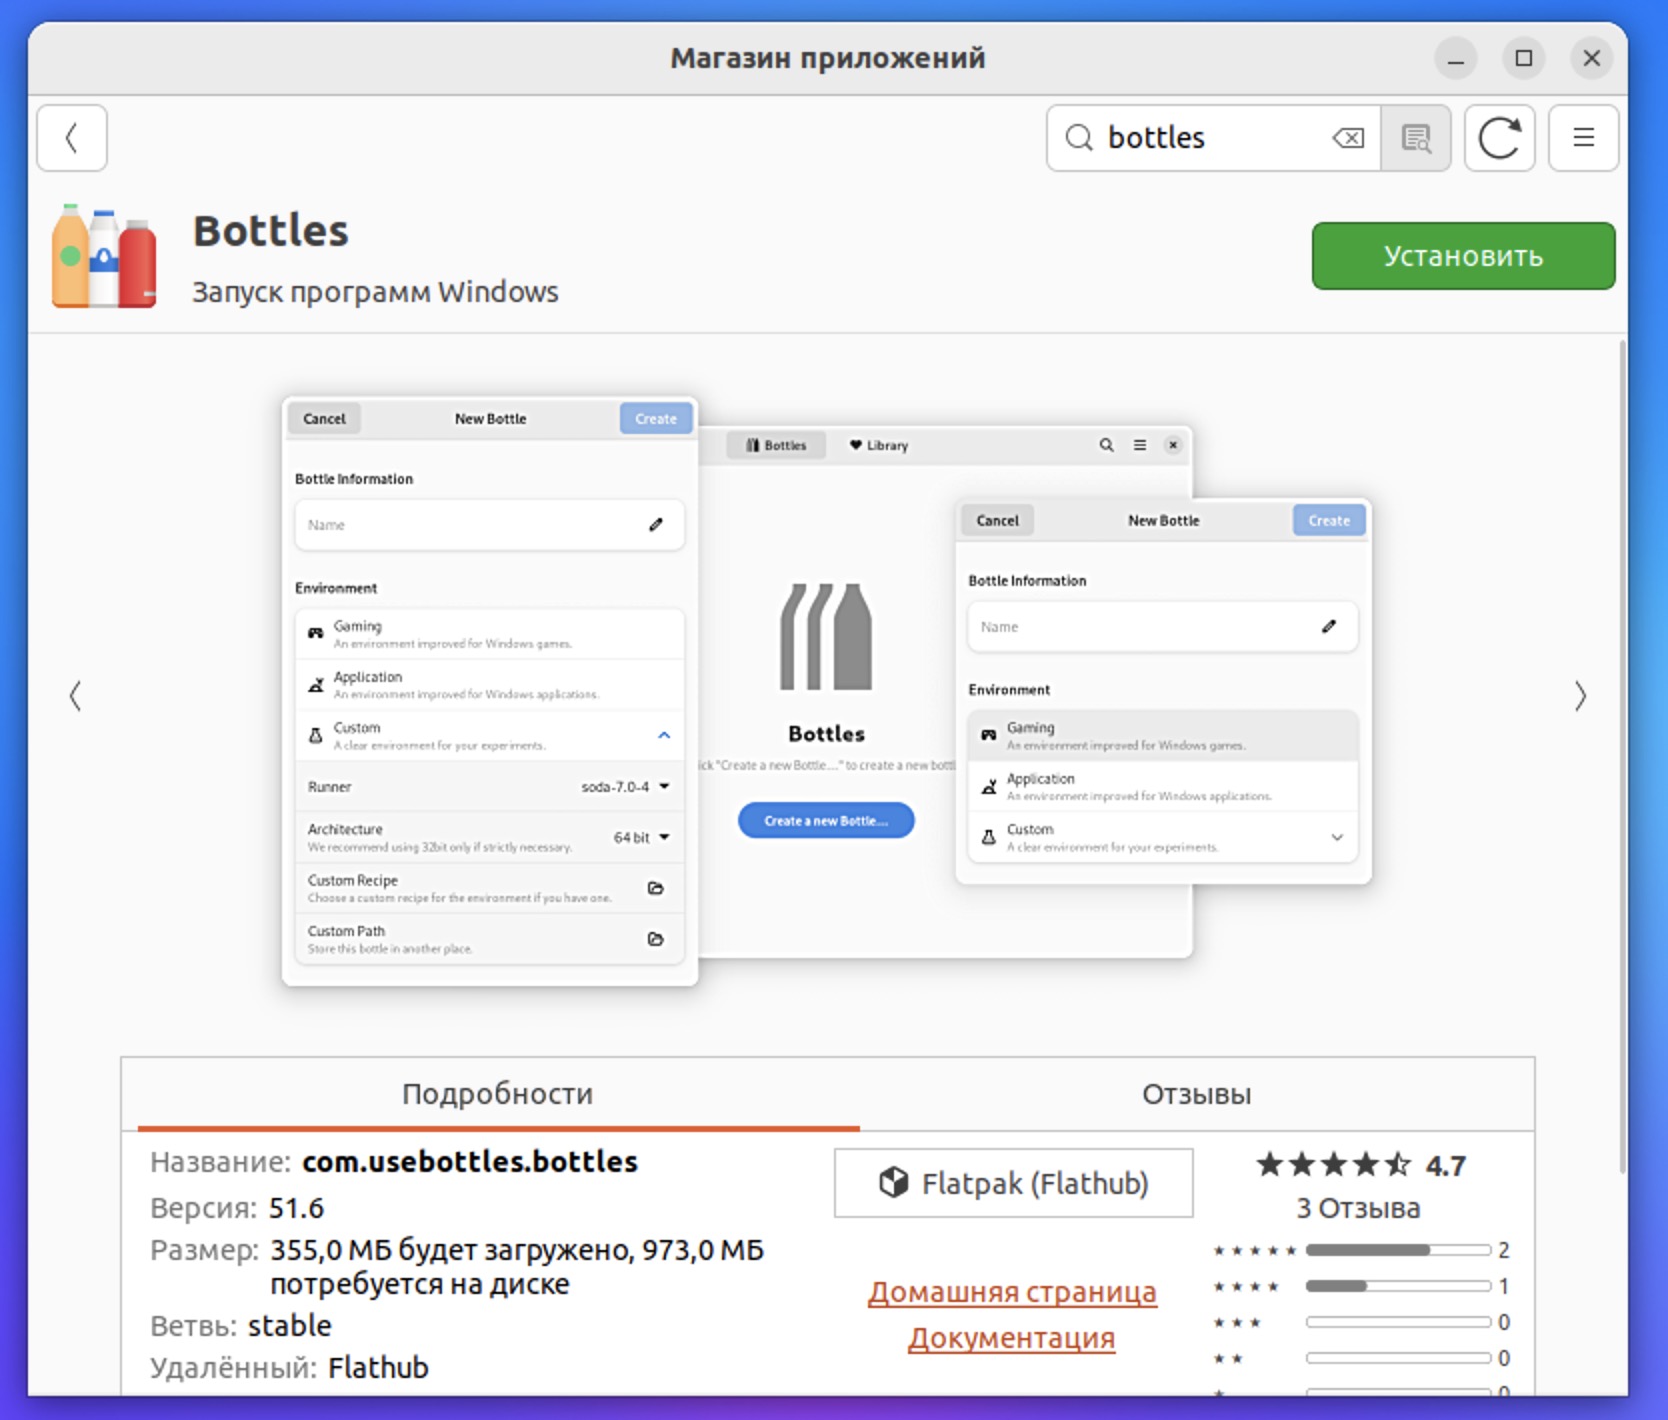1668x1420 pixels.
Task: Open the Bottles screenshot preview
Action: [827, 691]
